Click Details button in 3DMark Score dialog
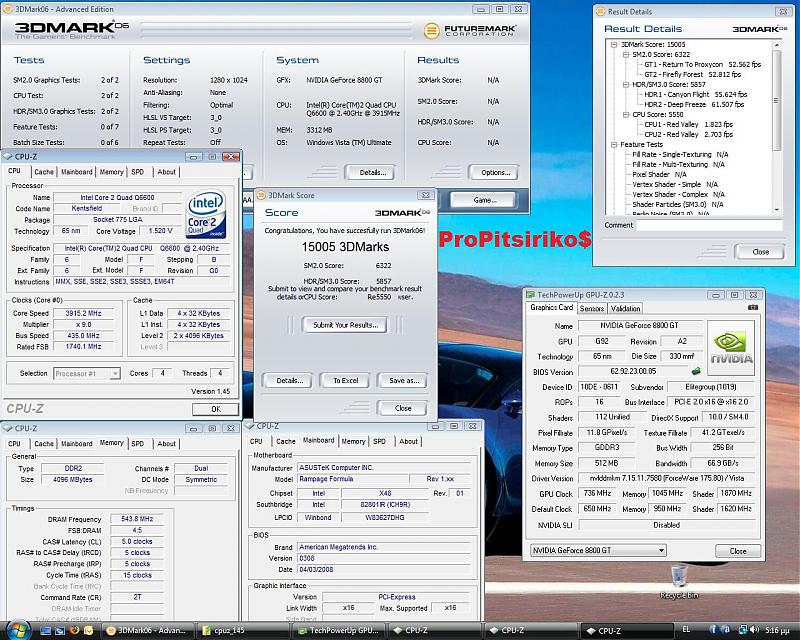The image size is (800, 640). pyautogui.click(x=289, y=381)
